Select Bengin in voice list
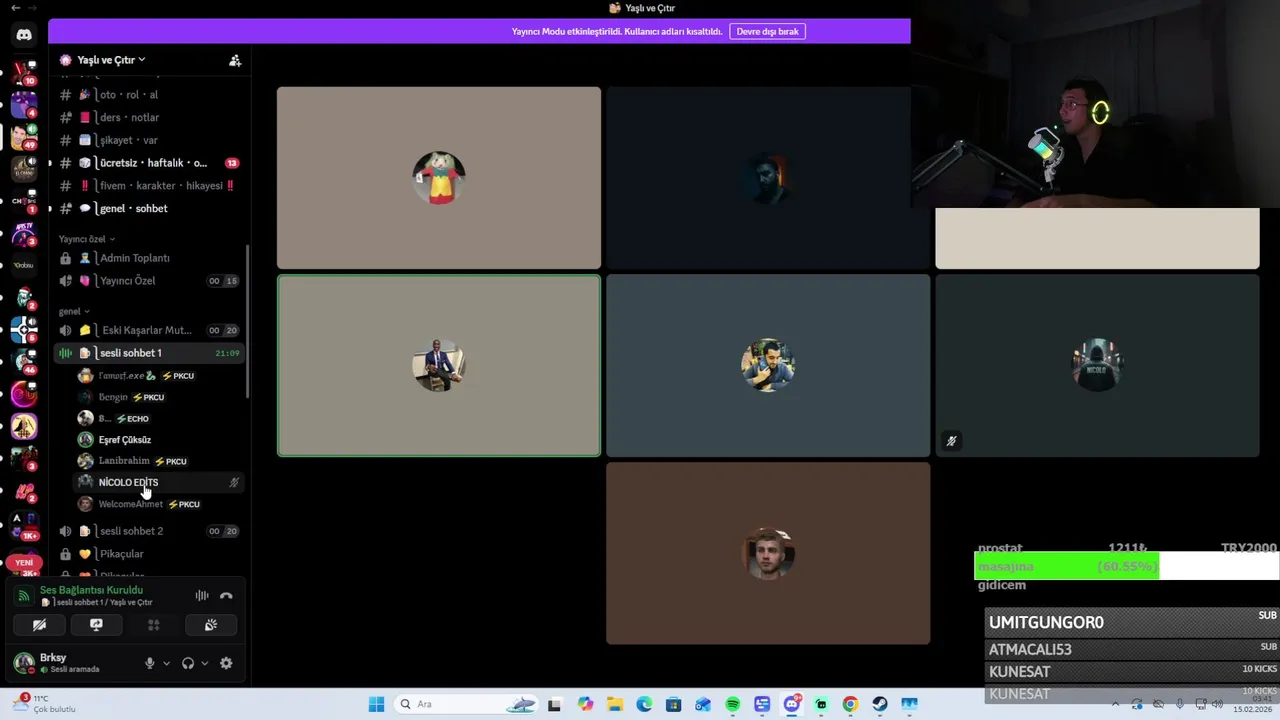Image resolution: width=1280 pixels, height=720 pixels. pyautogui.click(x=158, y=397)
